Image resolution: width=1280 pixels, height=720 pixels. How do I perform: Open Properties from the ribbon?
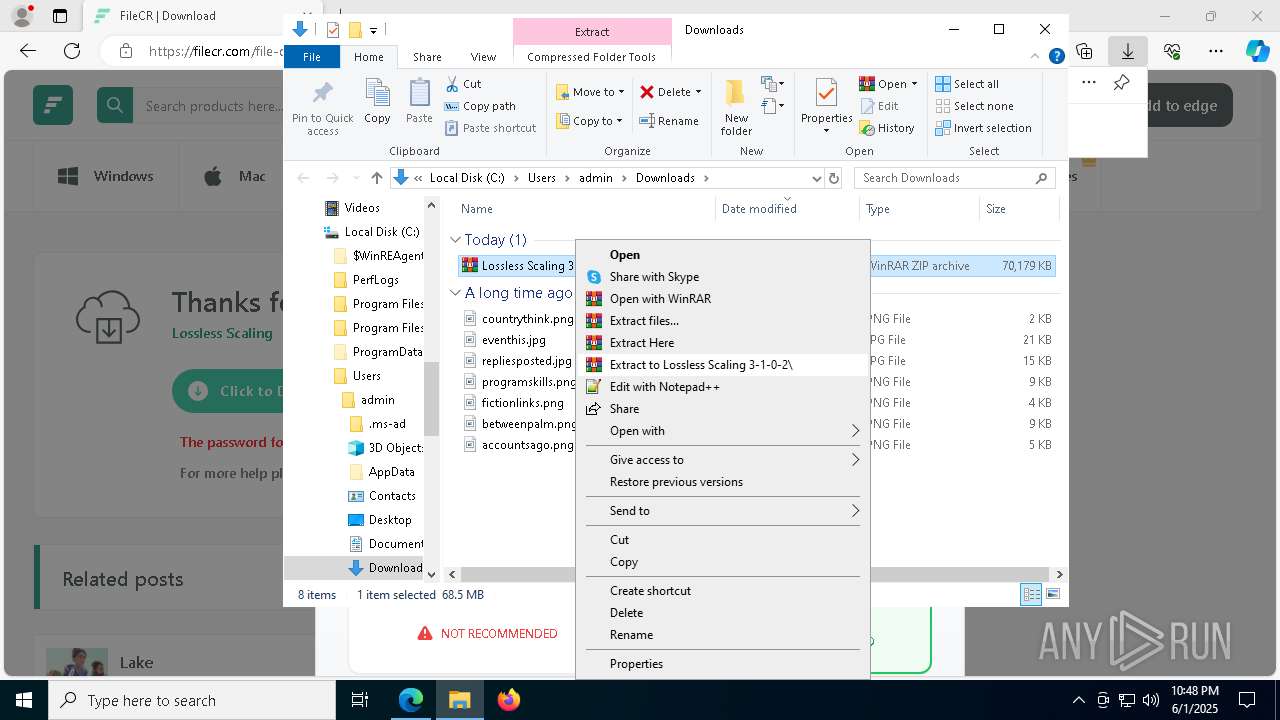826,107
